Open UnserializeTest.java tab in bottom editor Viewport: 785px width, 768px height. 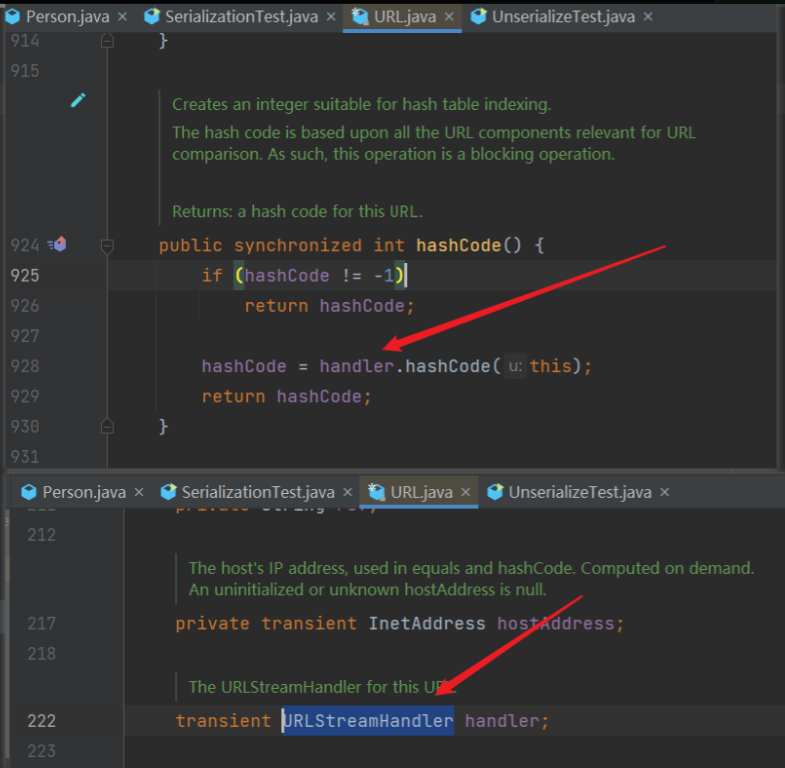click(580, 492)
